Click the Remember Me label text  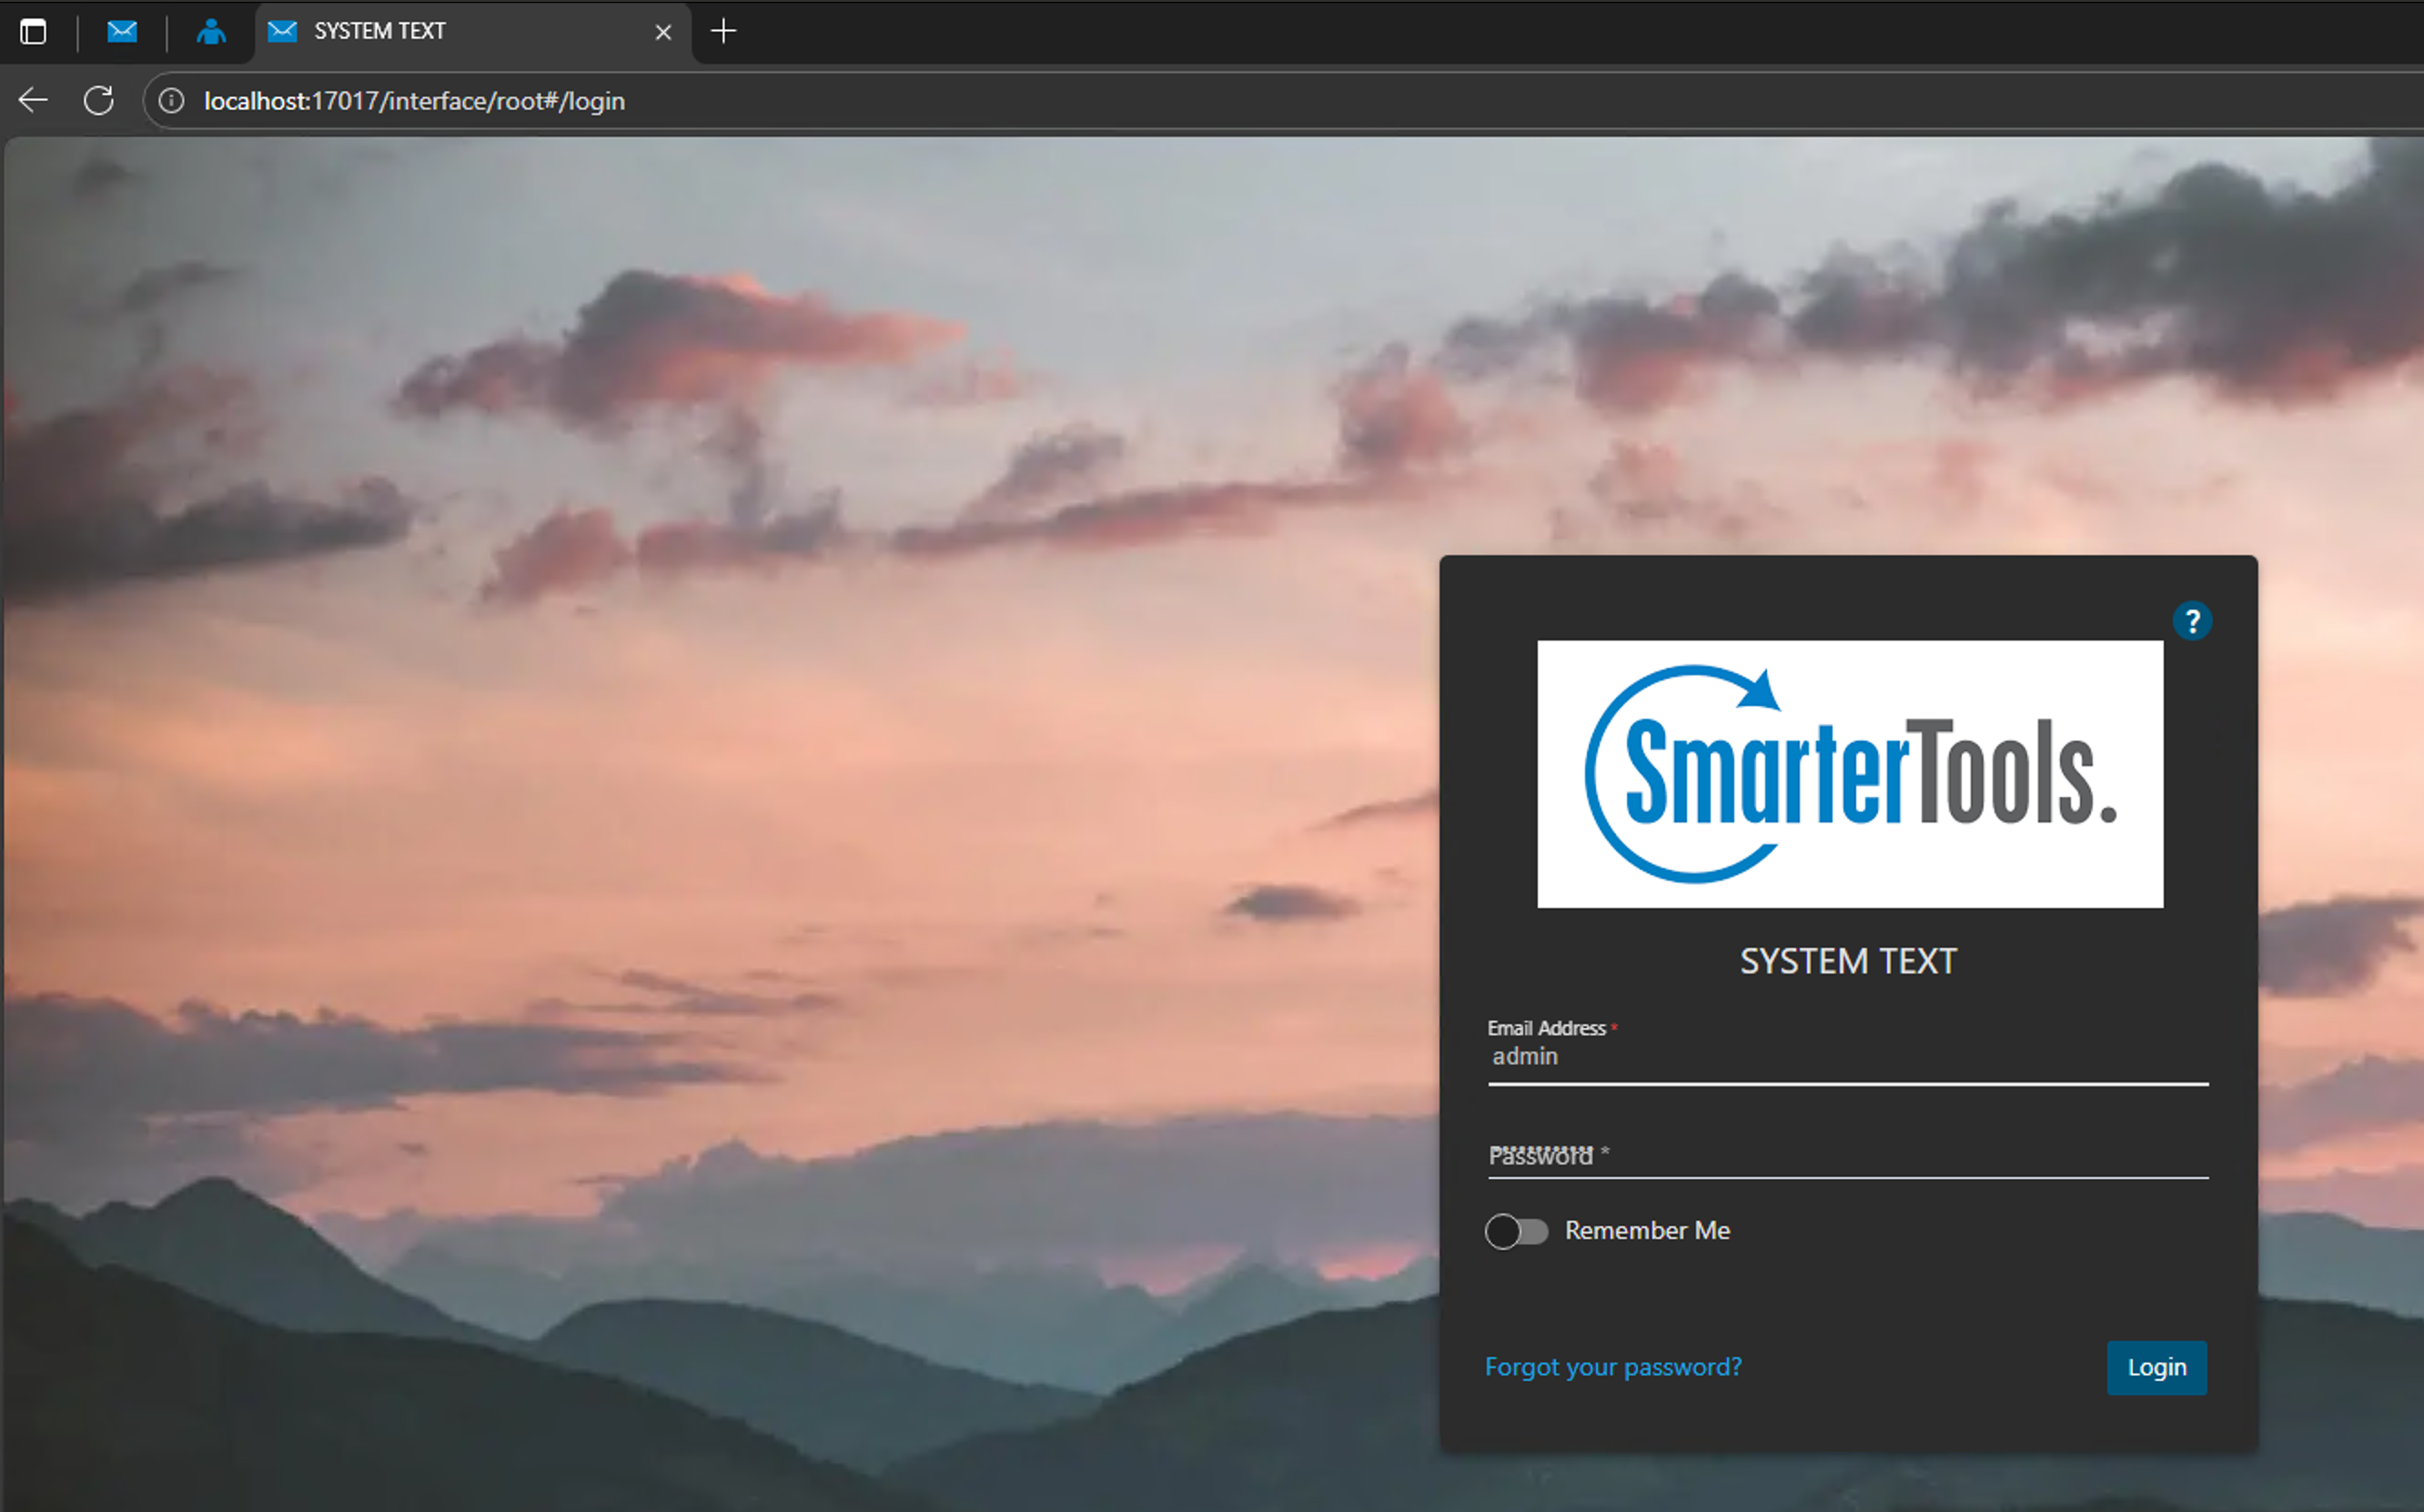1647,1231
